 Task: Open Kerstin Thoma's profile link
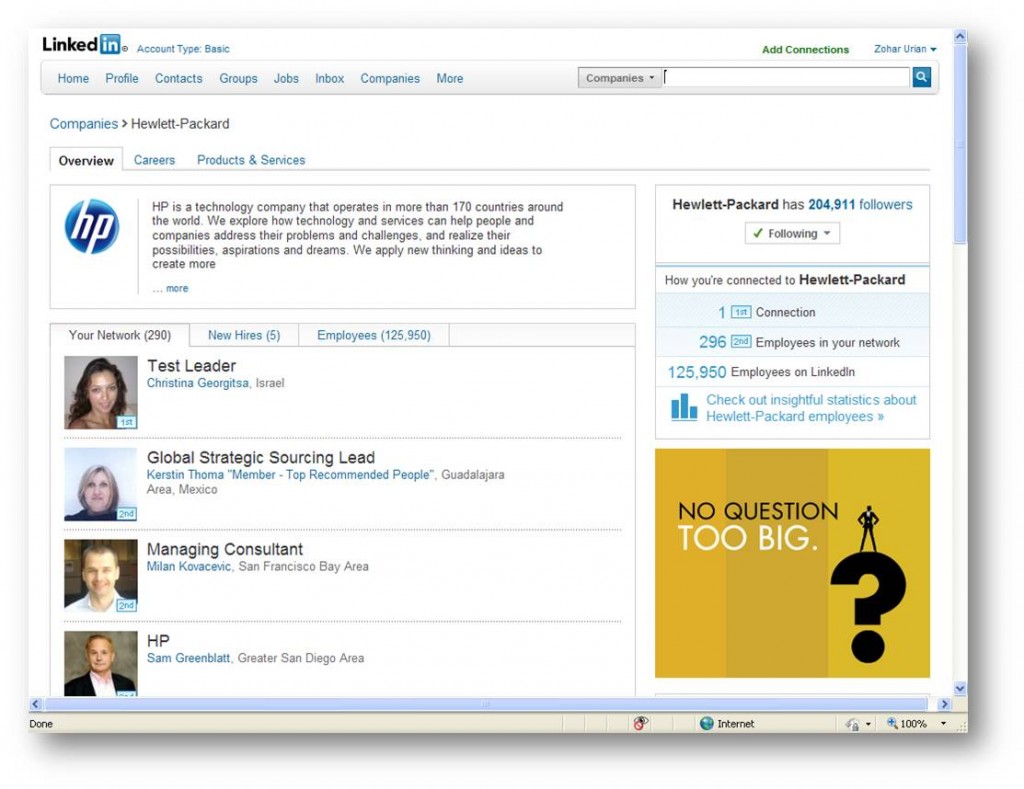tap(289, 475)
